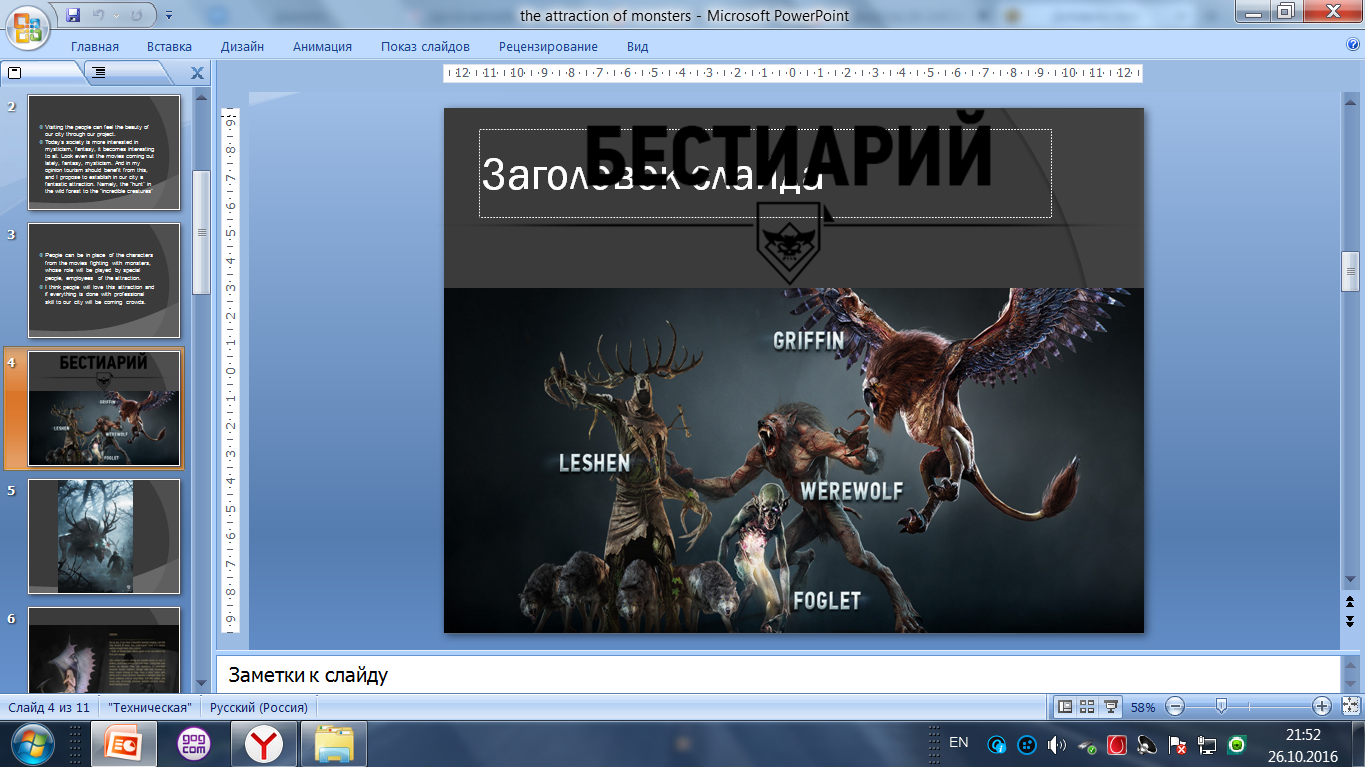
Task: Click the black loudspeaker audio manager tray icon
Action: (1147, 745)
